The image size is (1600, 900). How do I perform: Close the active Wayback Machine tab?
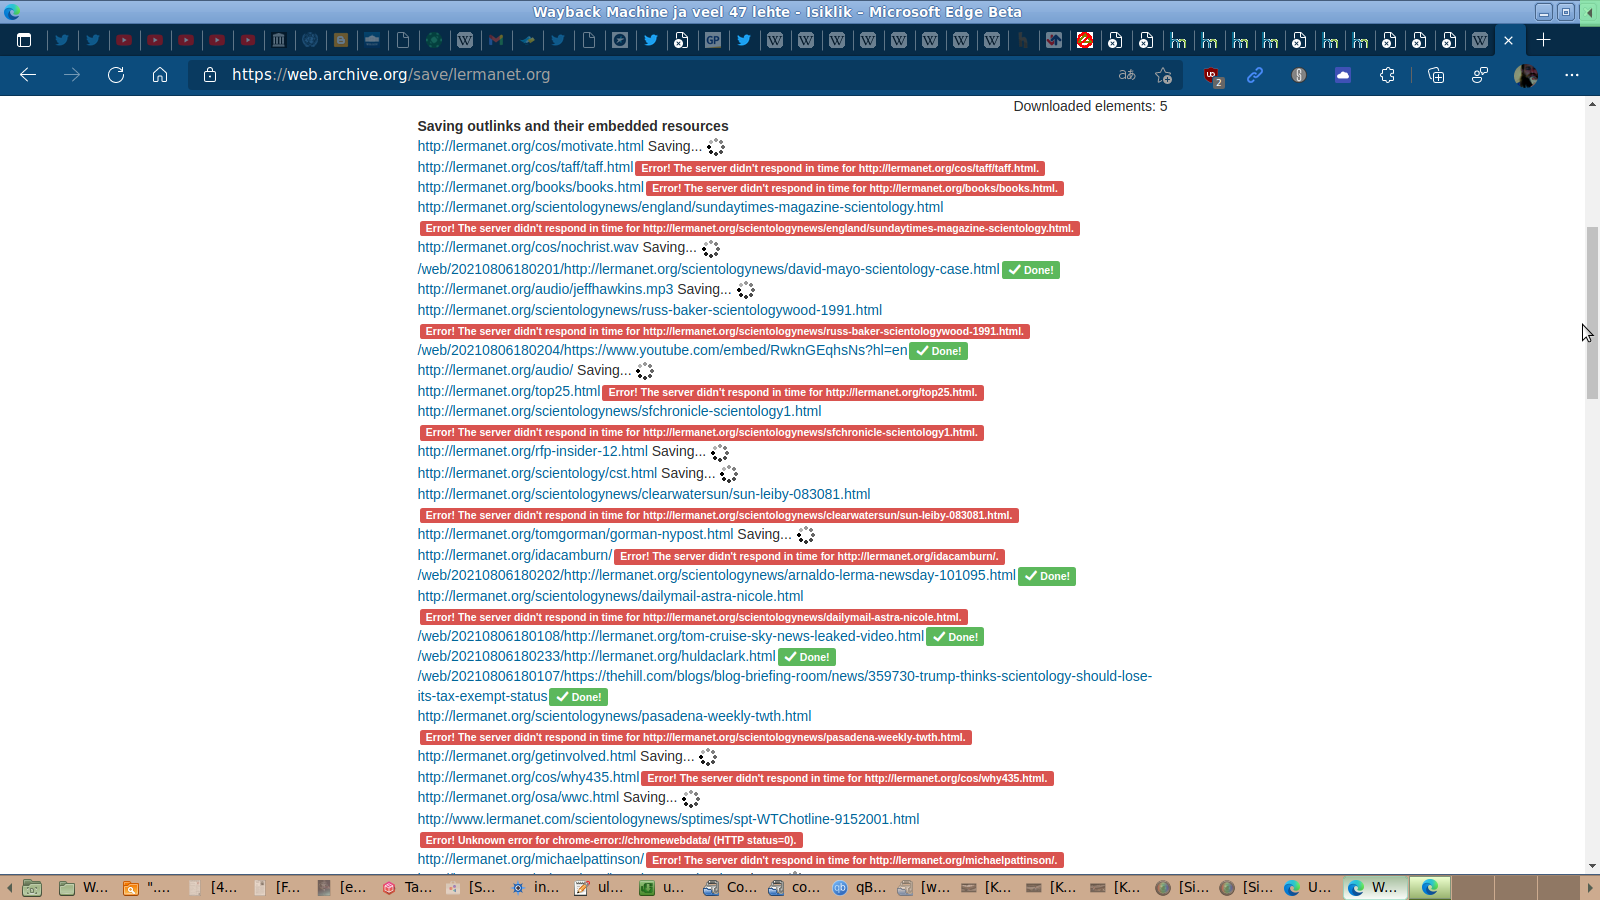(1508, 40)
